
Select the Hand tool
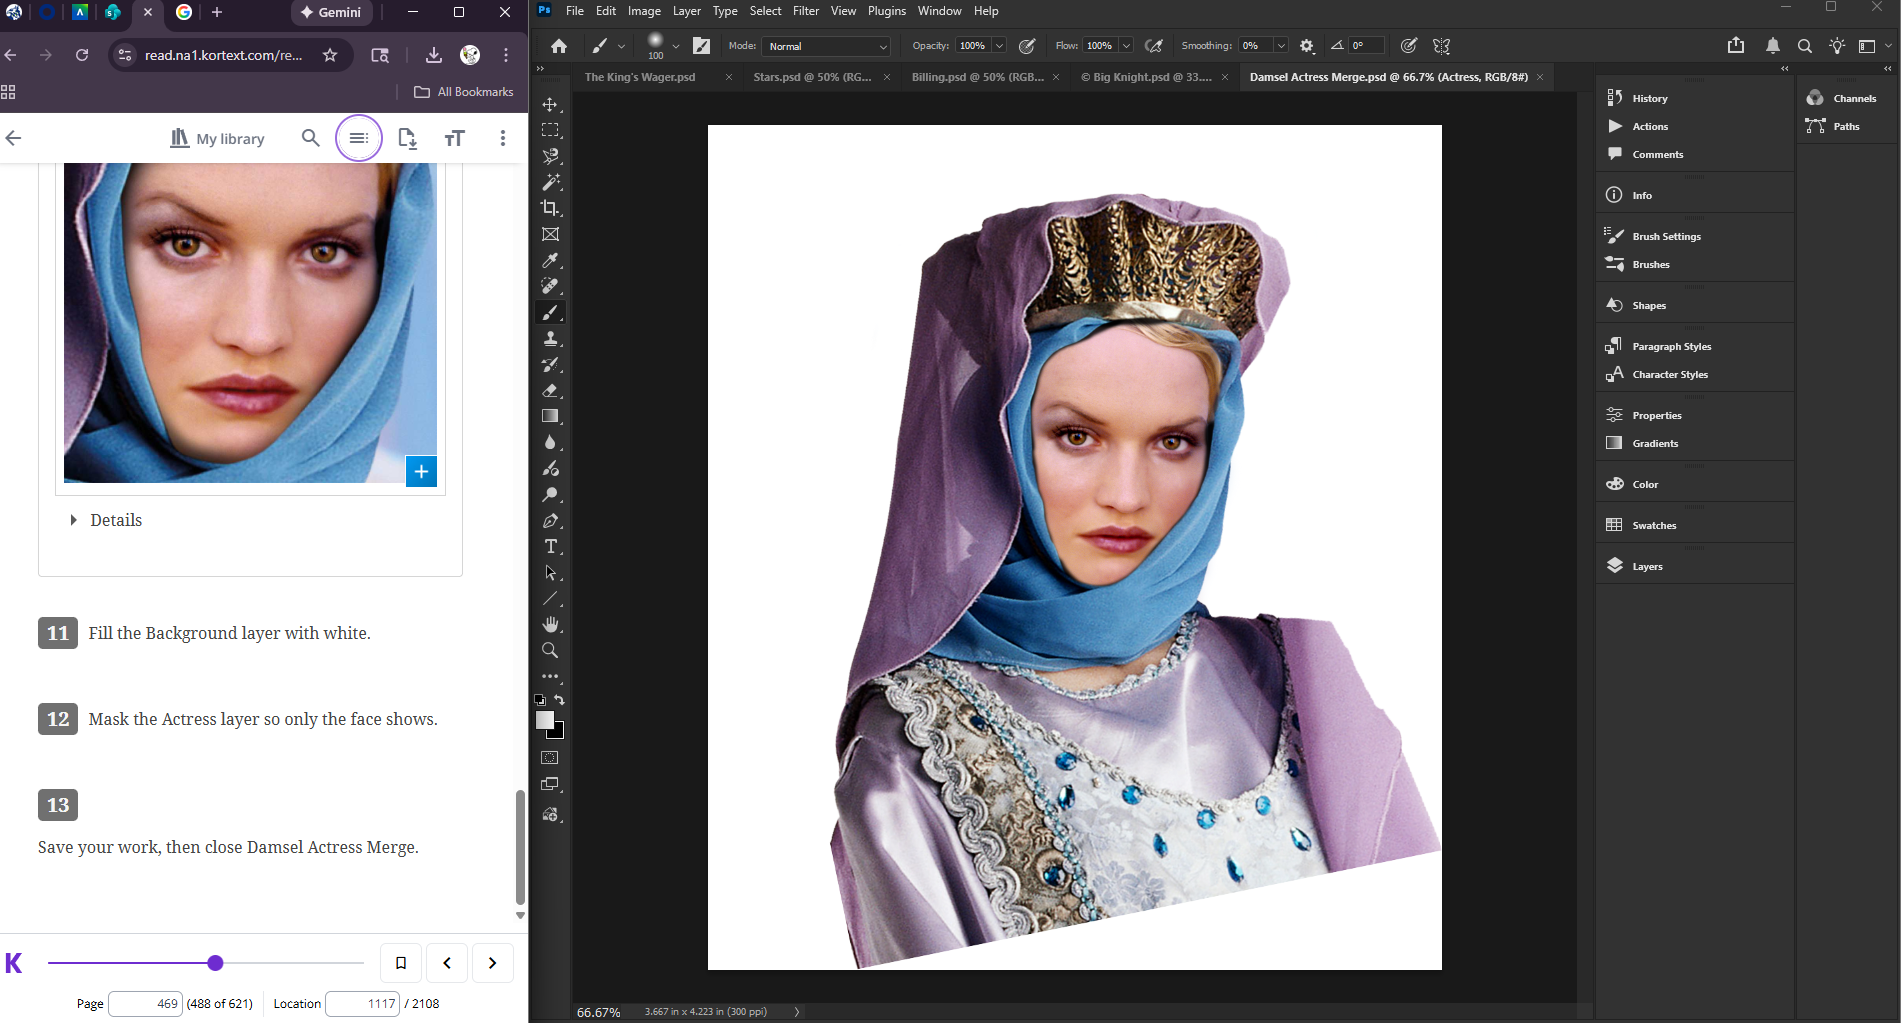pos(550,624)
